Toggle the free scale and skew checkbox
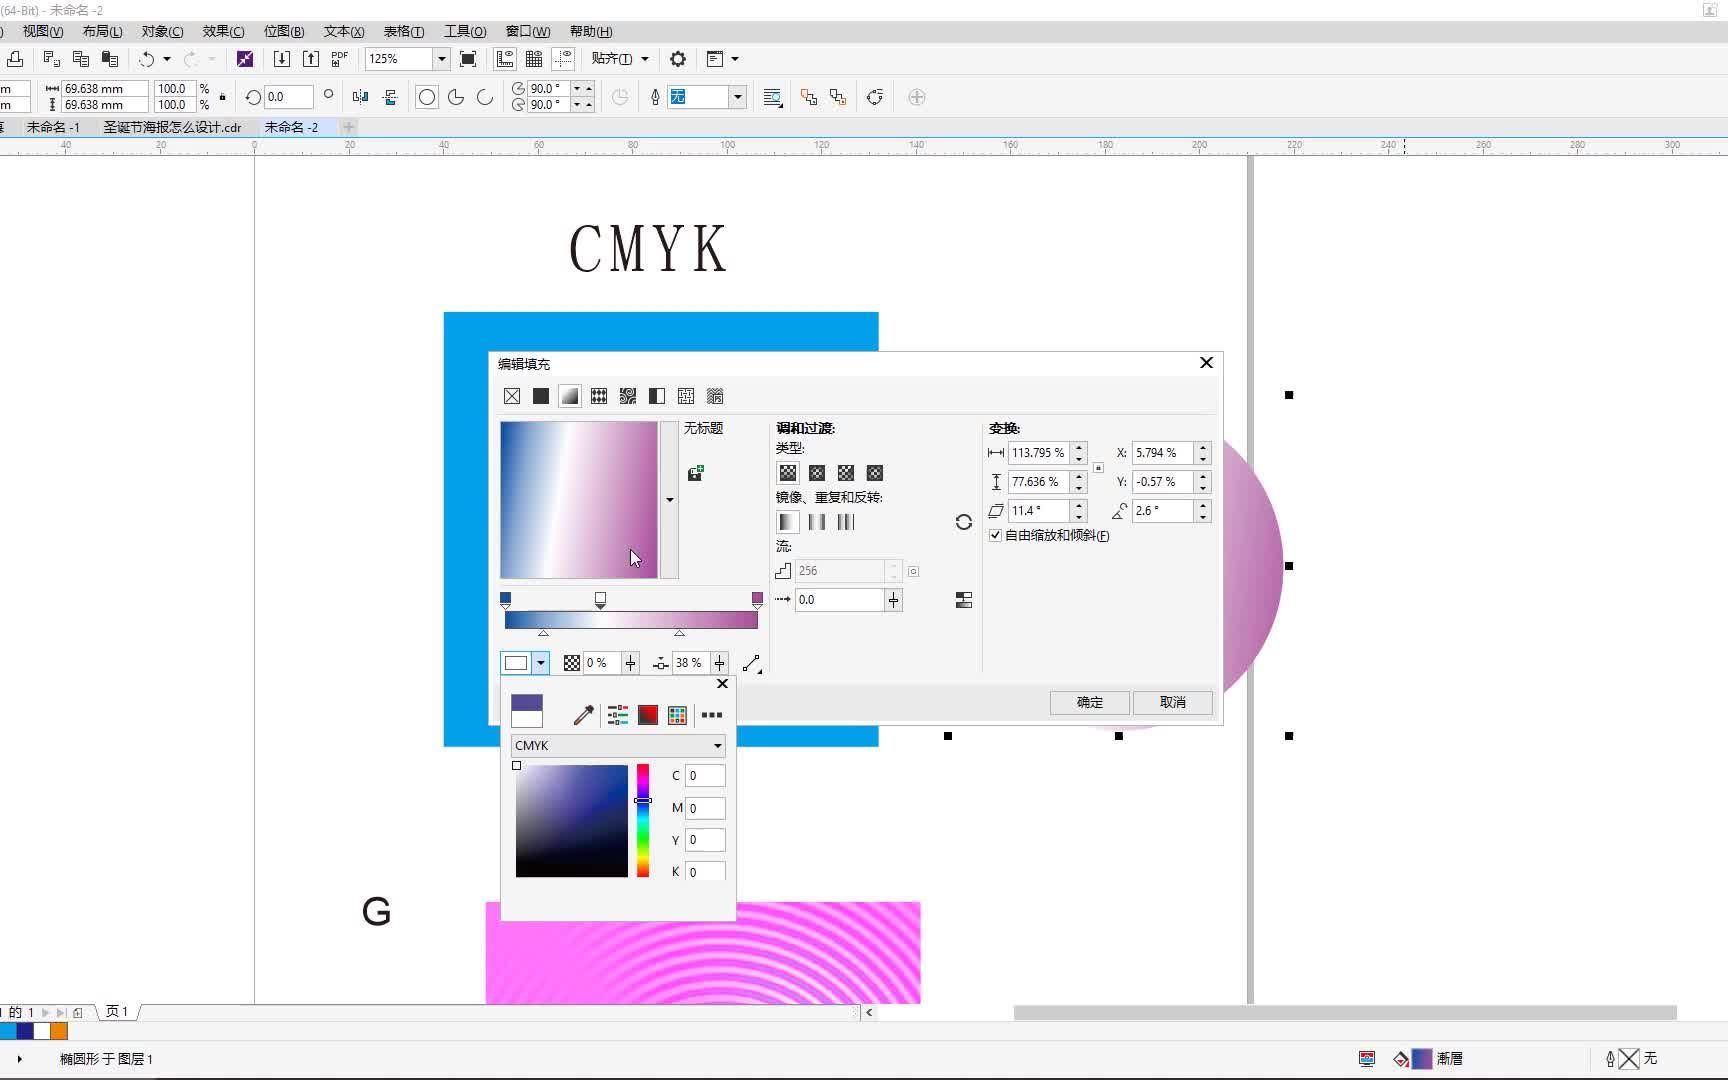The image size is (1728, 1080). click(x=995, y=535)
